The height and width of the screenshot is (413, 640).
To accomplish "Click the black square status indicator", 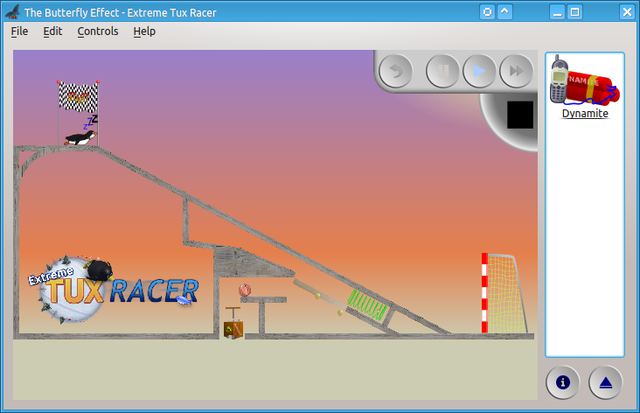I will (519, 114).
